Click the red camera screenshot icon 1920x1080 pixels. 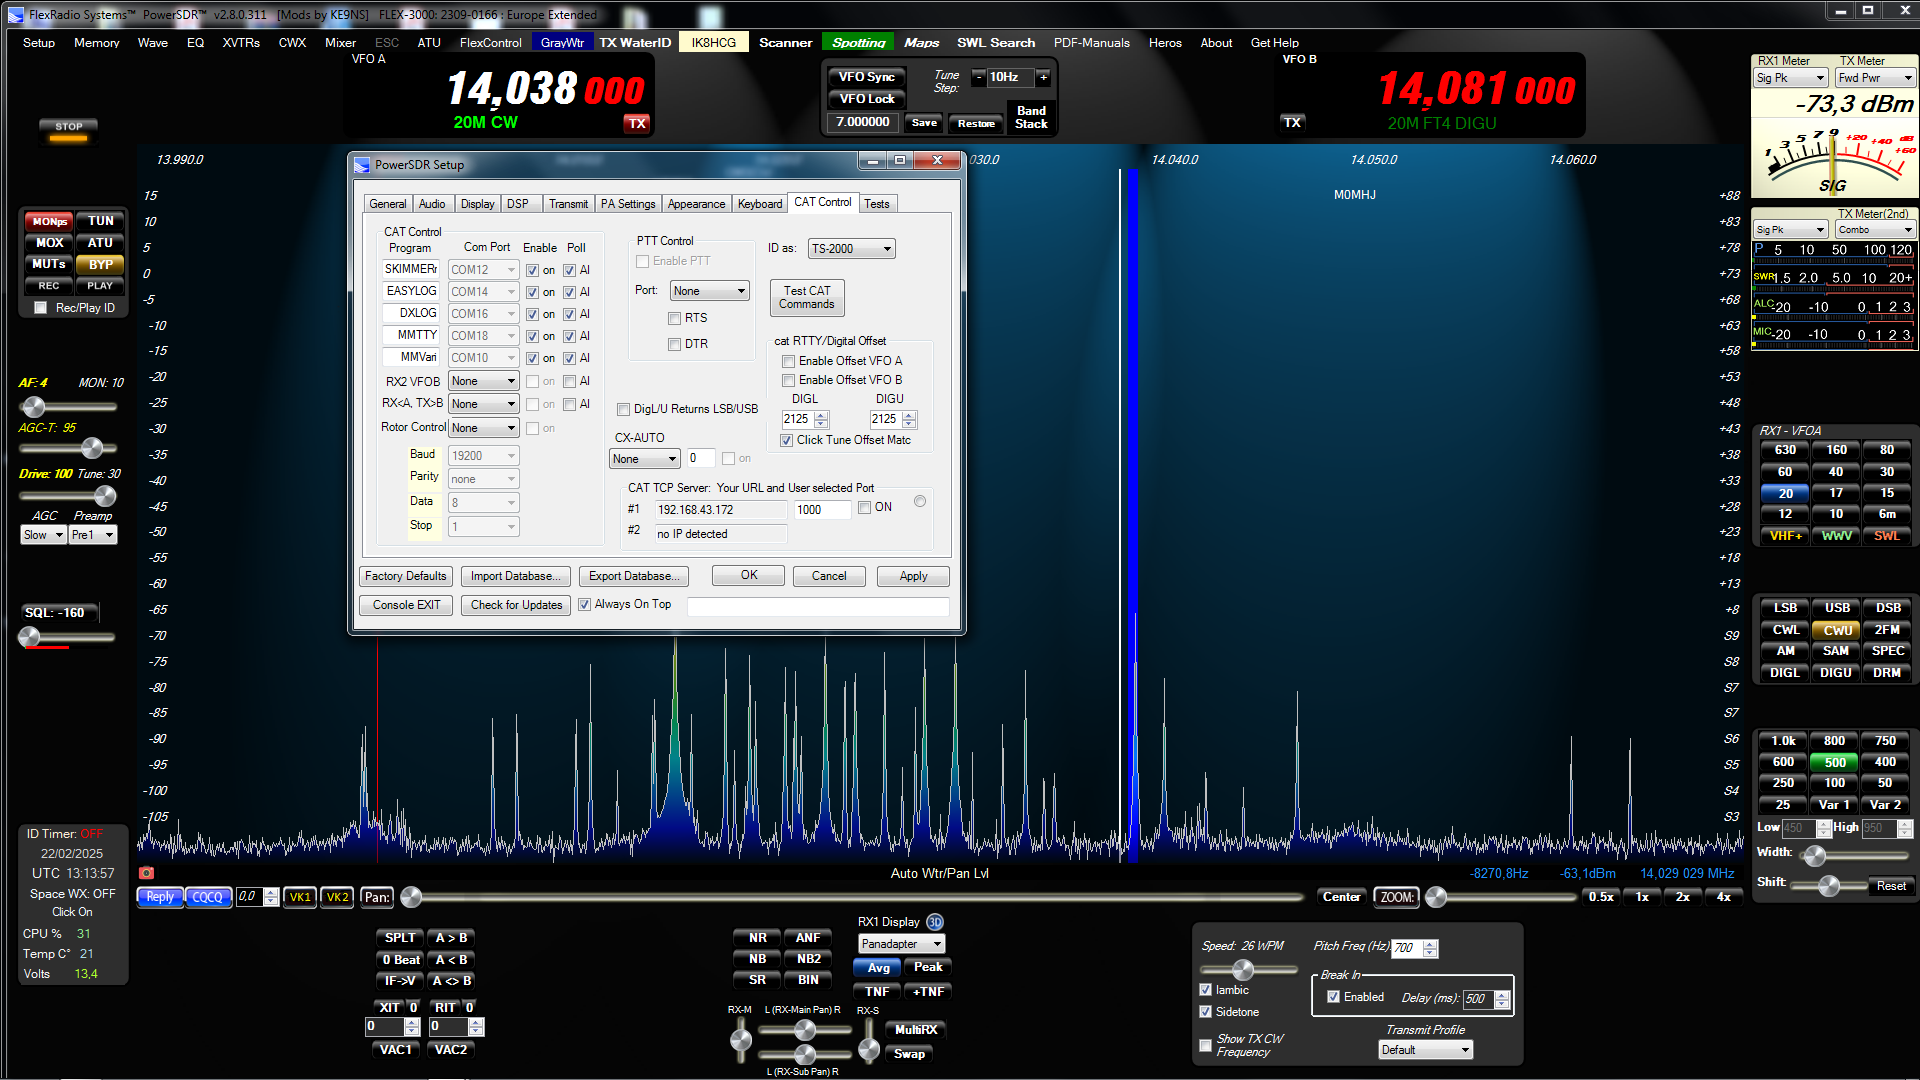[147, 873]
